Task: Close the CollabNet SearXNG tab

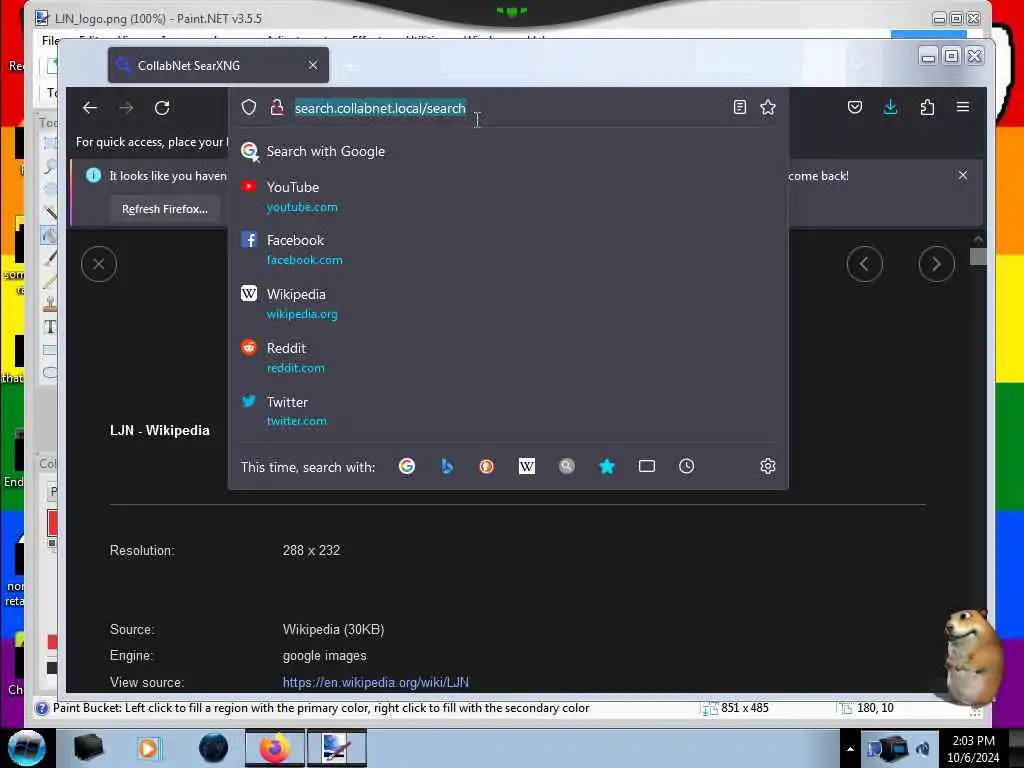Action: click(x=313, y=65)
